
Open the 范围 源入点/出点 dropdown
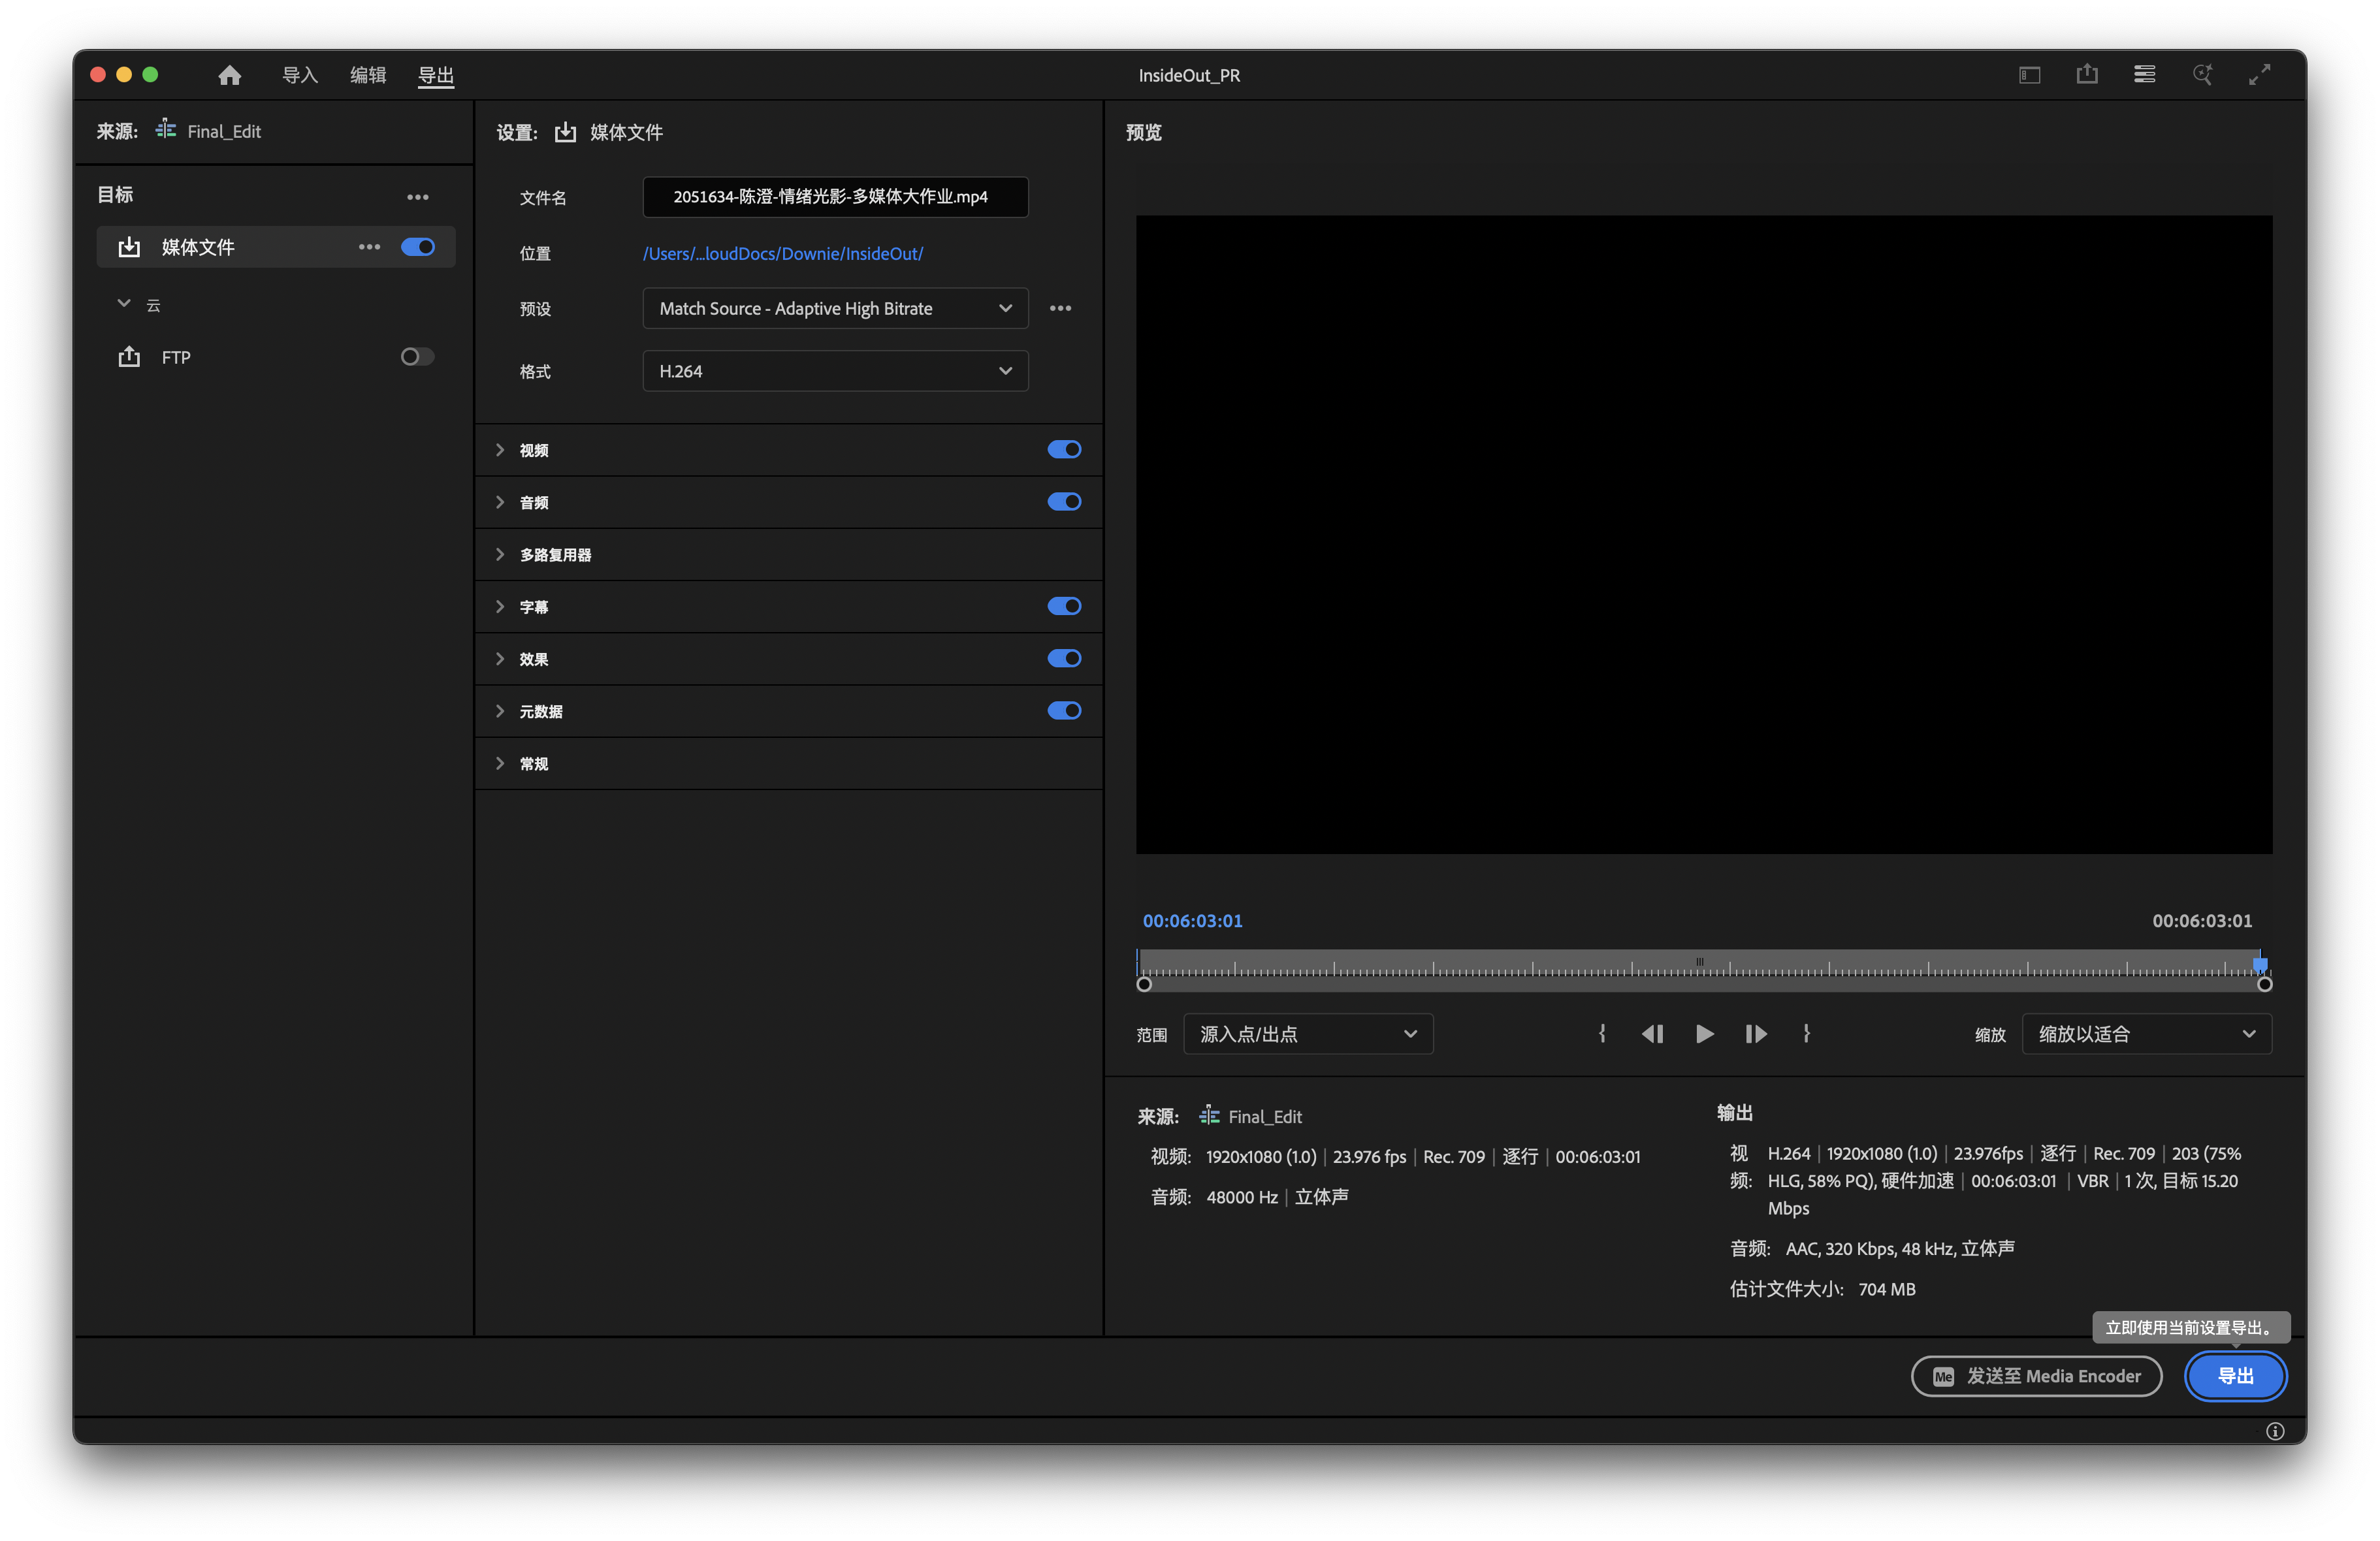pos(1308,1034)
